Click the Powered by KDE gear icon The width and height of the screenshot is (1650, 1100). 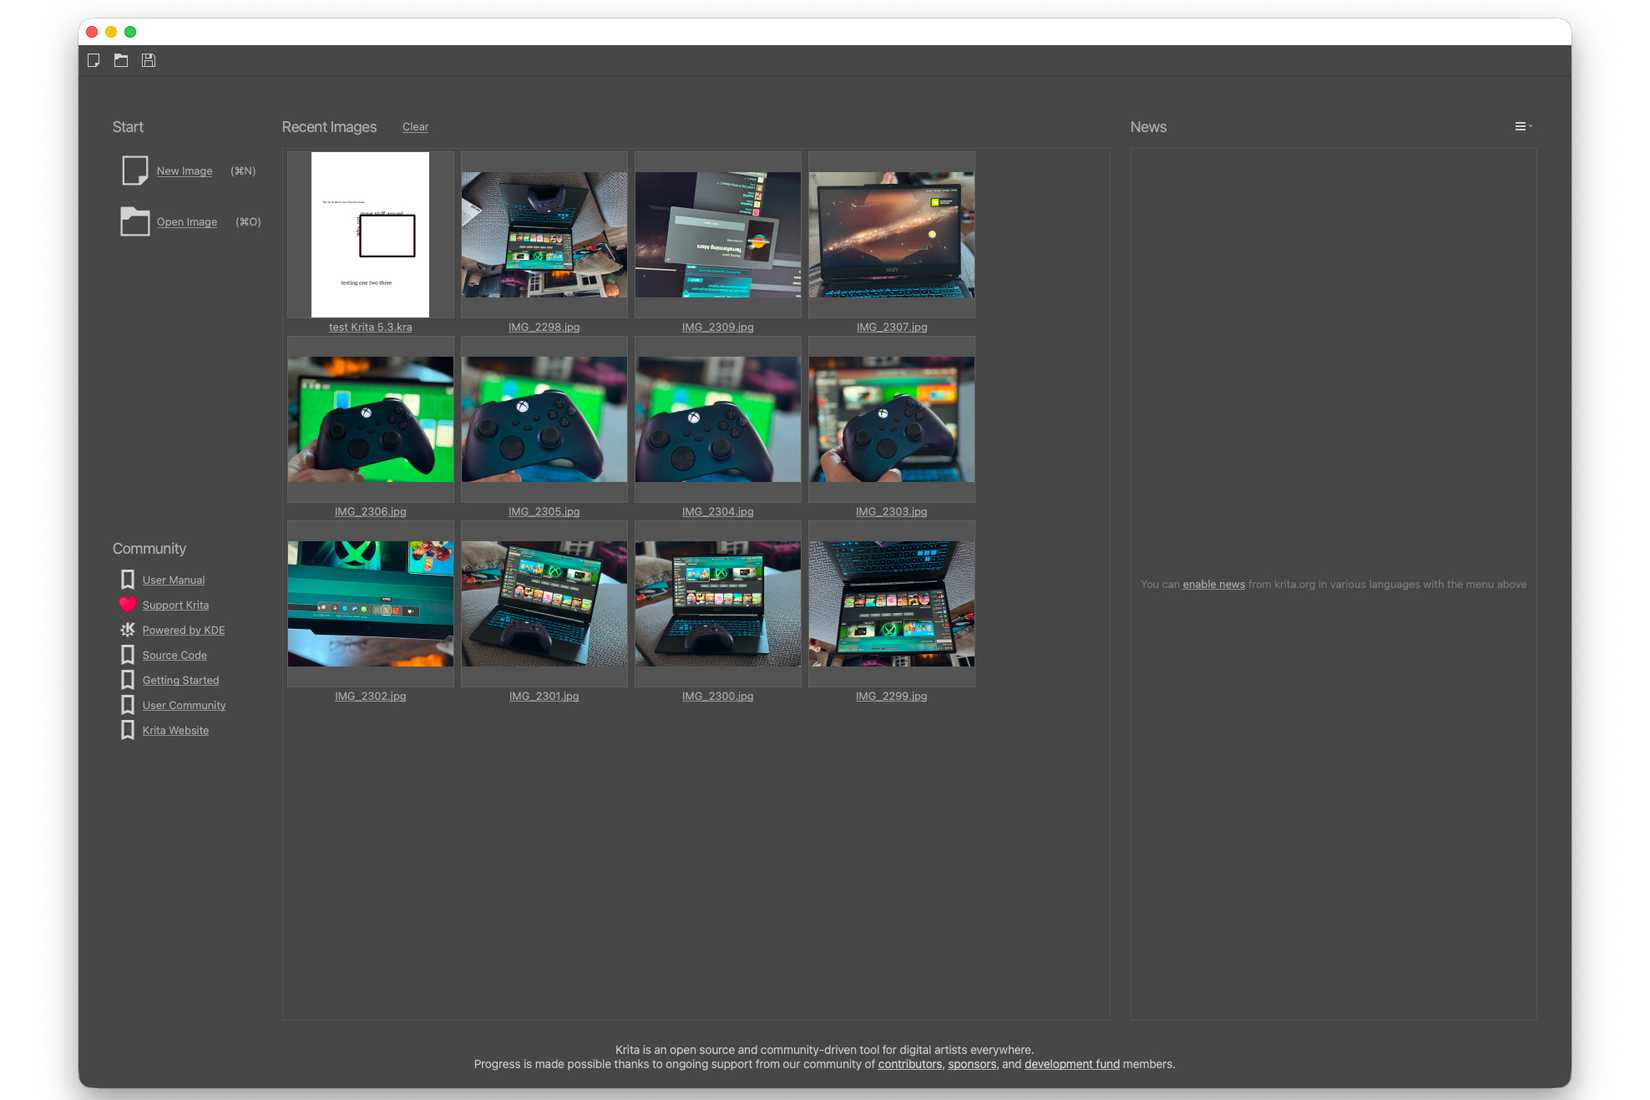click(127, 629)
